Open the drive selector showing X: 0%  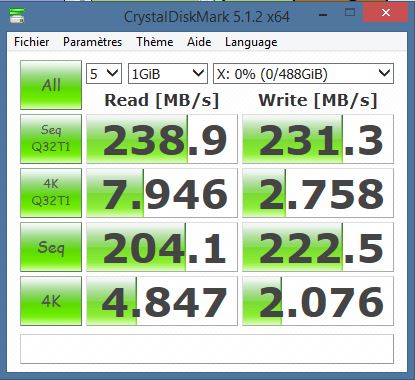303,73
